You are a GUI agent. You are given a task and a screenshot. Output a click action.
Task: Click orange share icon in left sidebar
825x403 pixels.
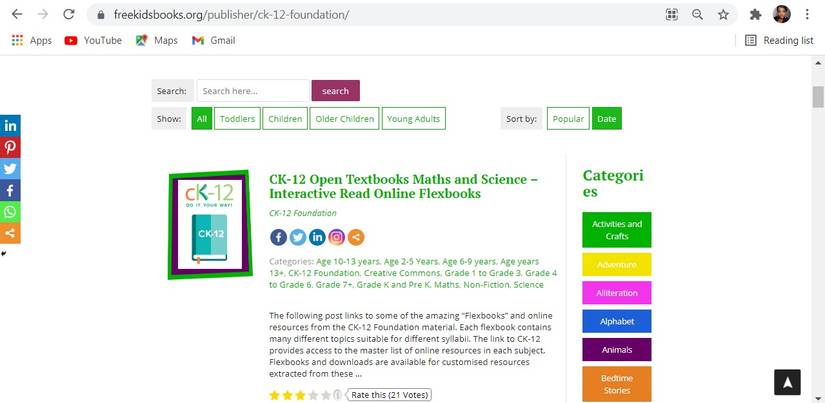(10, 233)
